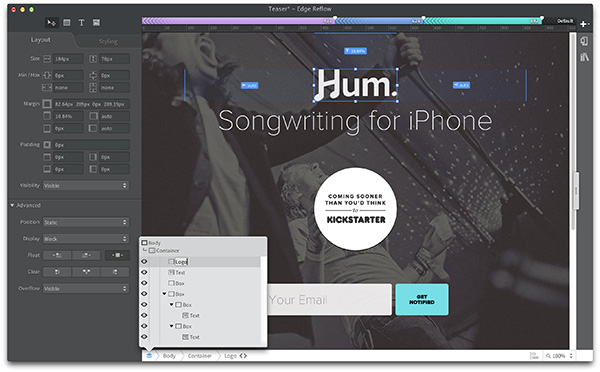
Task: Select the Songwriting for iPhone heading
Action: (355, 122)
